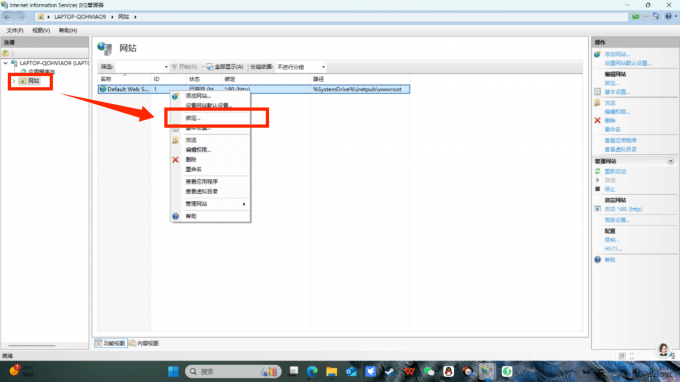The width and height of the screenshot is (680, 382).
Task: Collapse the LAPTOP-QOHVIAO9 server tree node
Action: [x=6, y=63]
